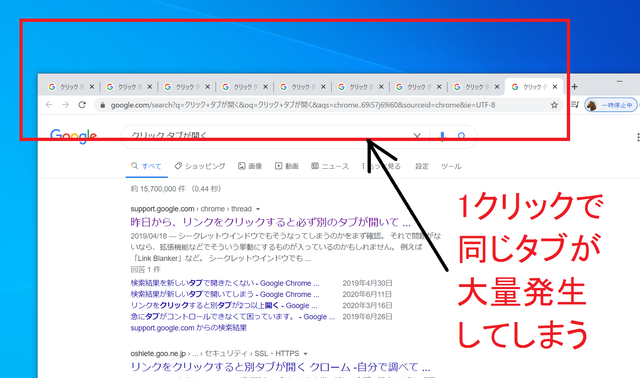Open a new tab with the plus button

[x=575, y=87]
